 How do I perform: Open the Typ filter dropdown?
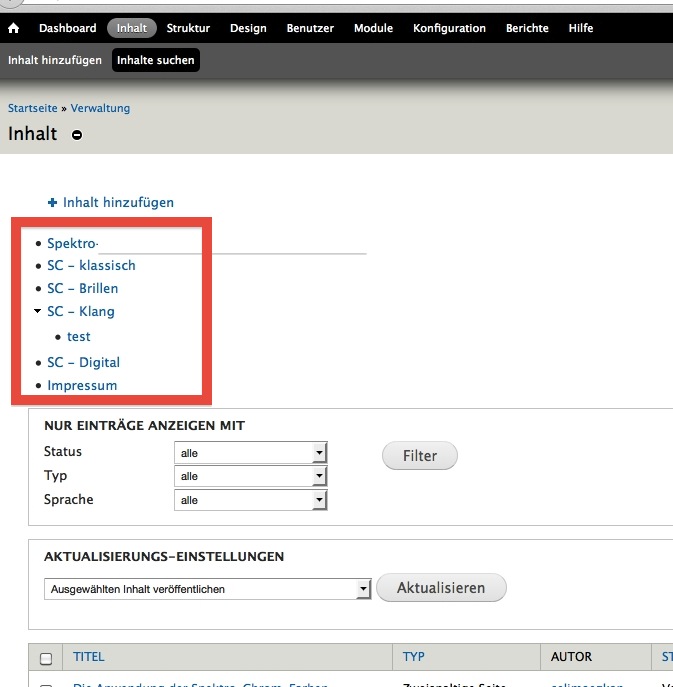click(x=251, y=477)
